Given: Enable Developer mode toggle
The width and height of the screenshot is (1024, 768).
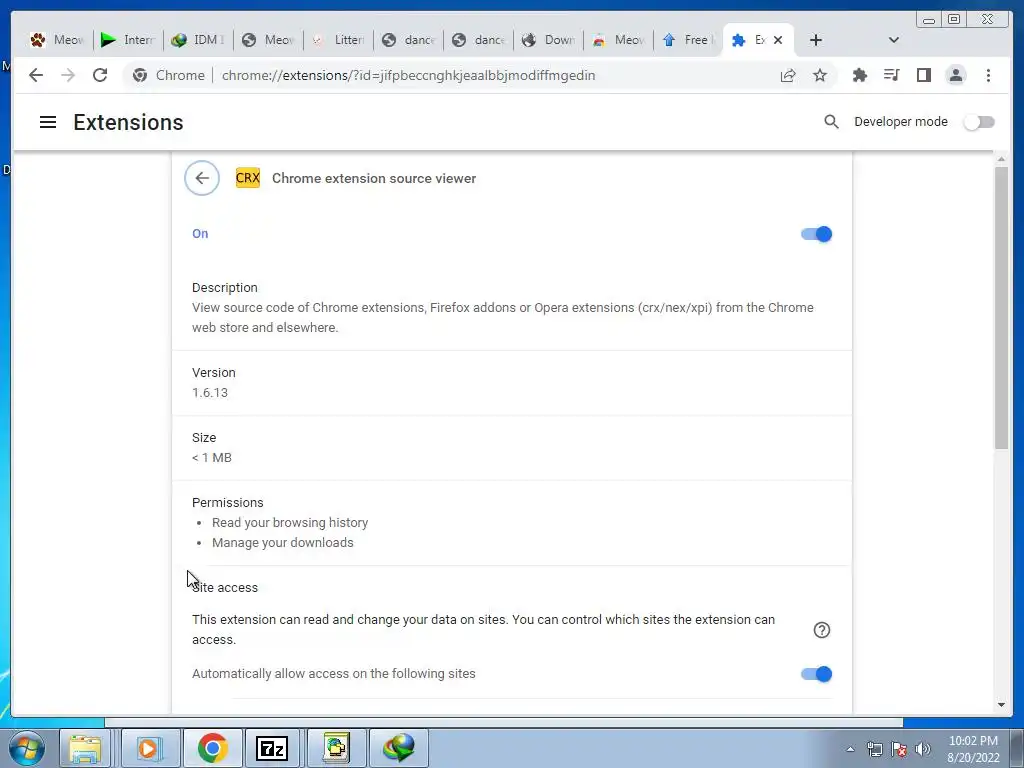Looking at the screenshot, I should (x=979, y=122).
